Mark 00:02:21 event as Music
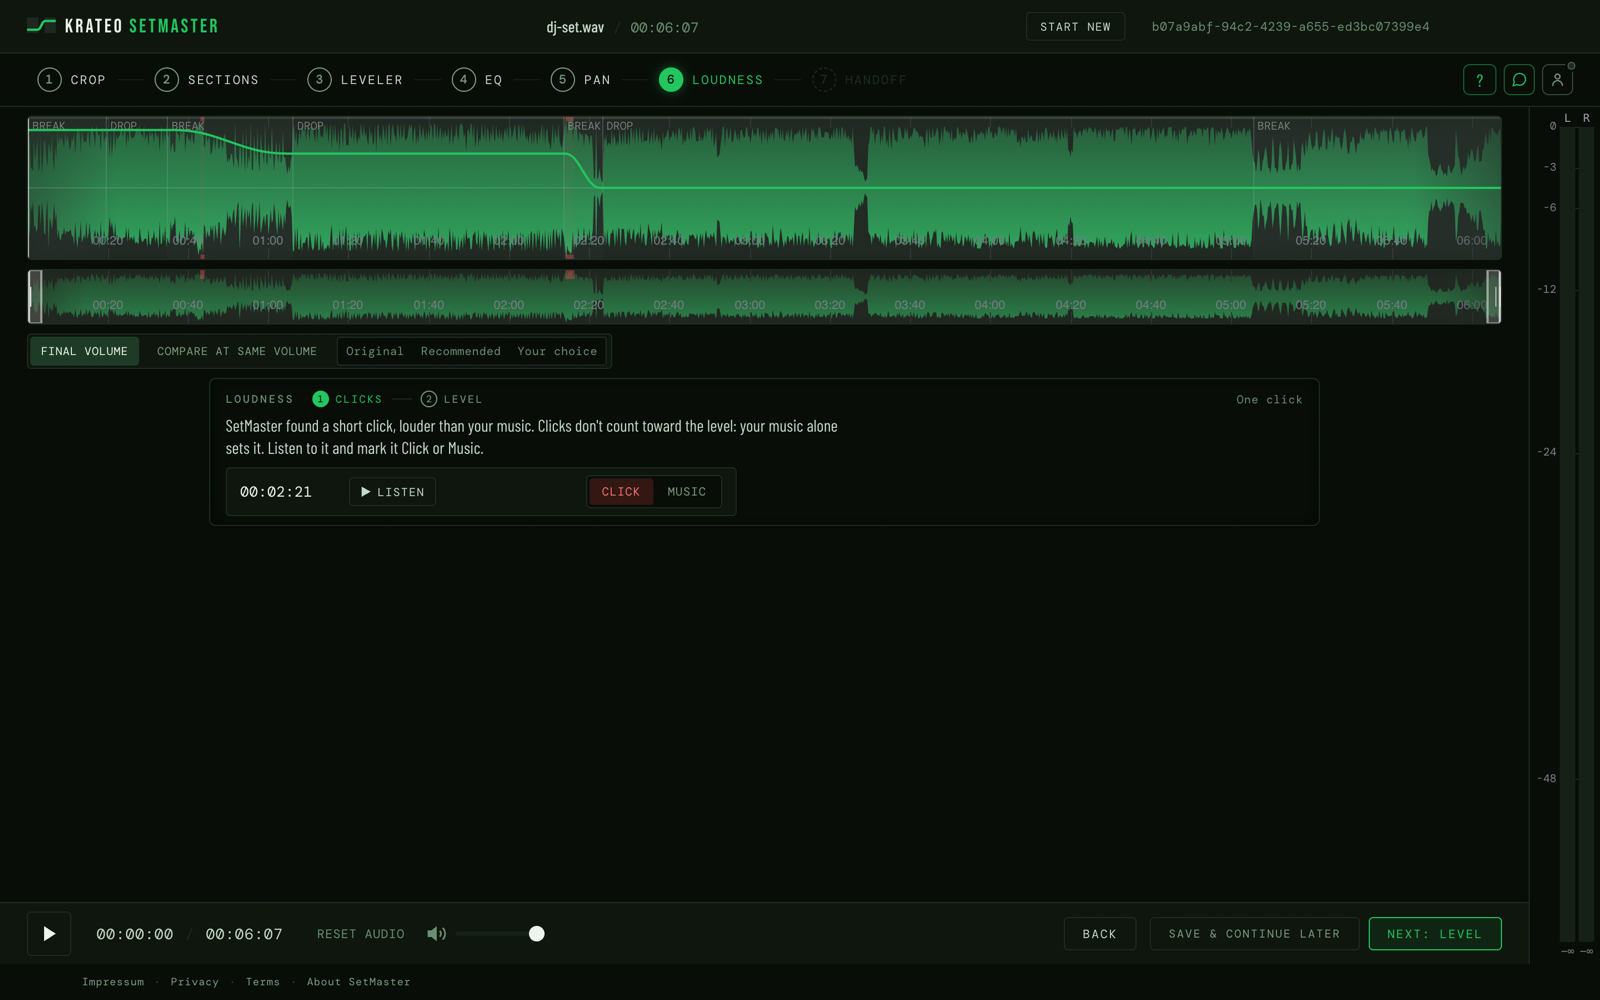Viewport: 1600px width, 1000px height. [x=687, y=492]
